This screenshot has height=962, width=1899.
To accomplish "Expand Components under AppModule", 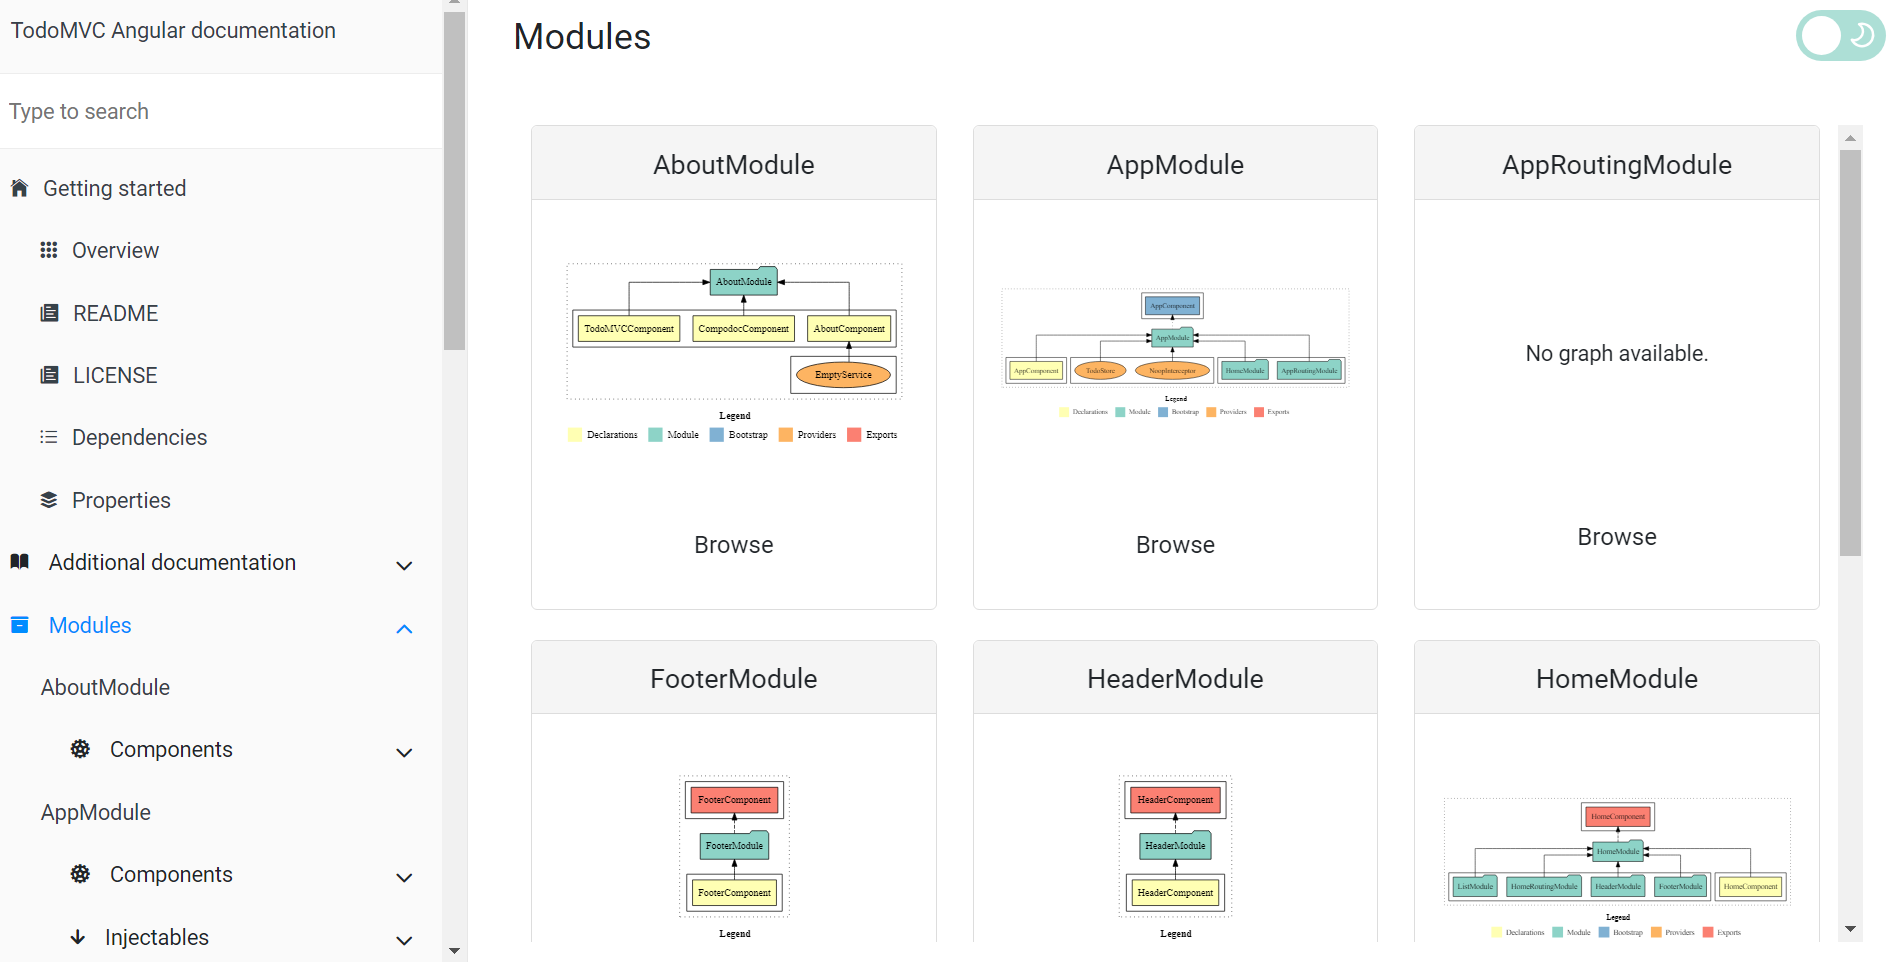I will tap(404, 877).
